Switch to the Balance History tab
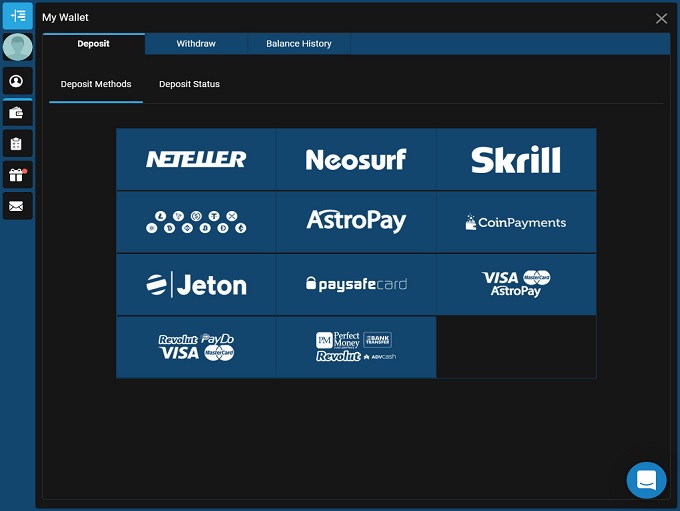This screenshot has width=680, height=511. [x=298, y=44]
